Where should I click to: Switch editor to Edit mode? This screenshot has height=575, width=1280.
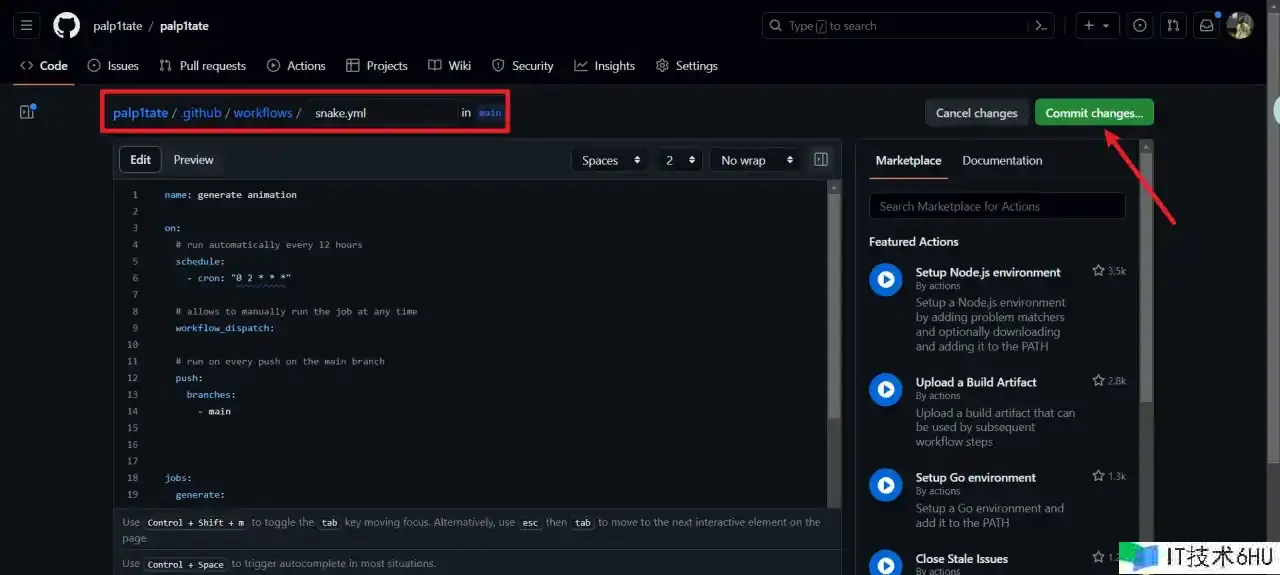[140, 160]
